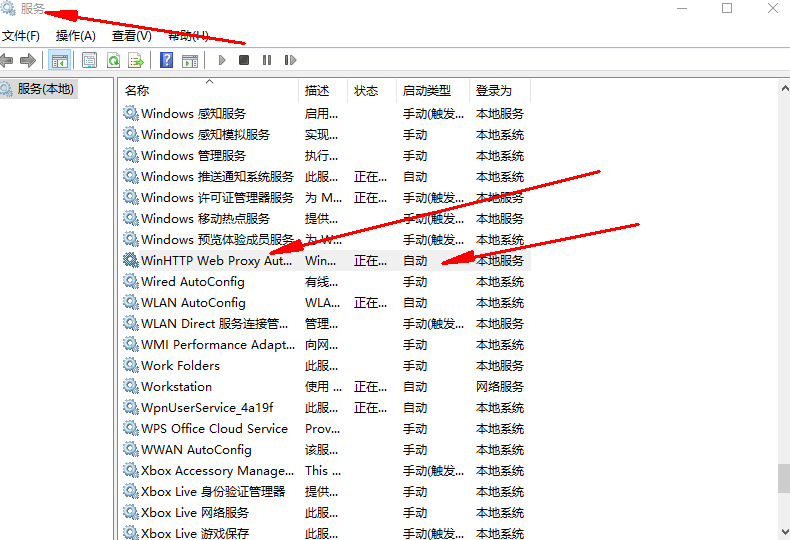Select Windows 移动热点服务 row

point(326,219)
